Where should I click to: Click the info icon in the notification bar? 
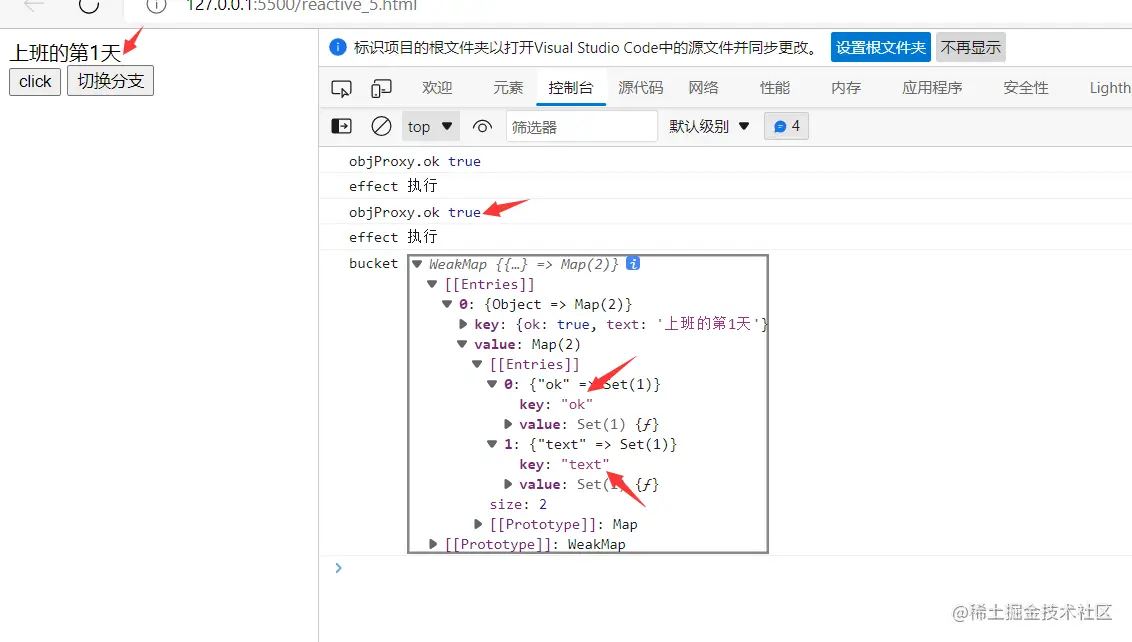point(337,48)
